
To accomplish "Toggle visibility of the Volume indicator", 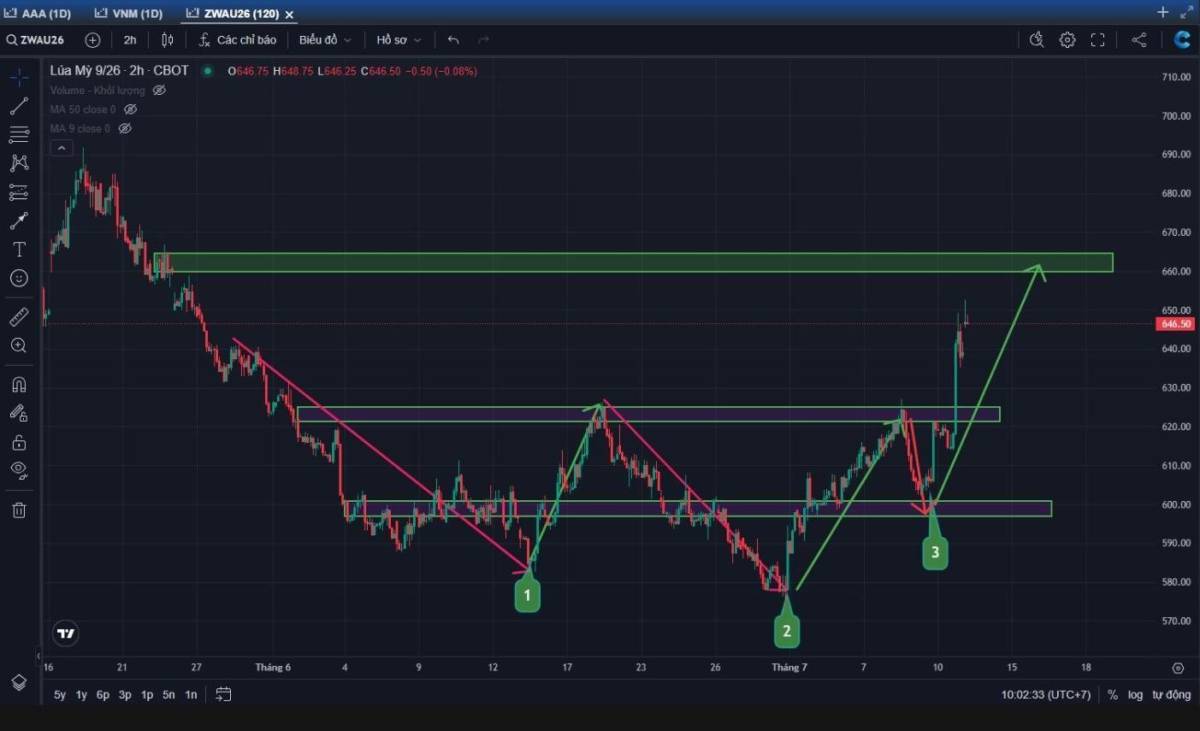I will (159, 90).
